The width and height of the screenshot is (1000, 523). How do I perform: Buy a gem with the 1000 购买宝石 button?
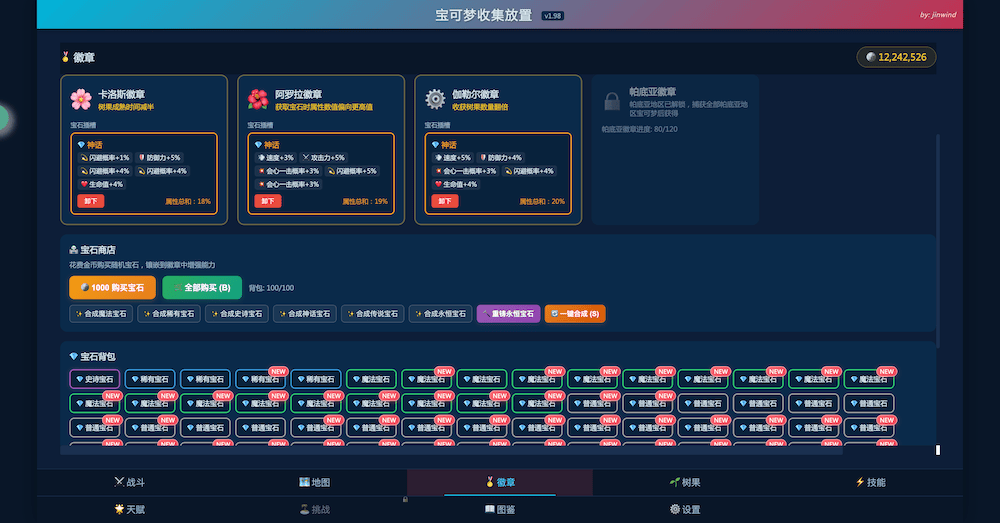point(112,288)
